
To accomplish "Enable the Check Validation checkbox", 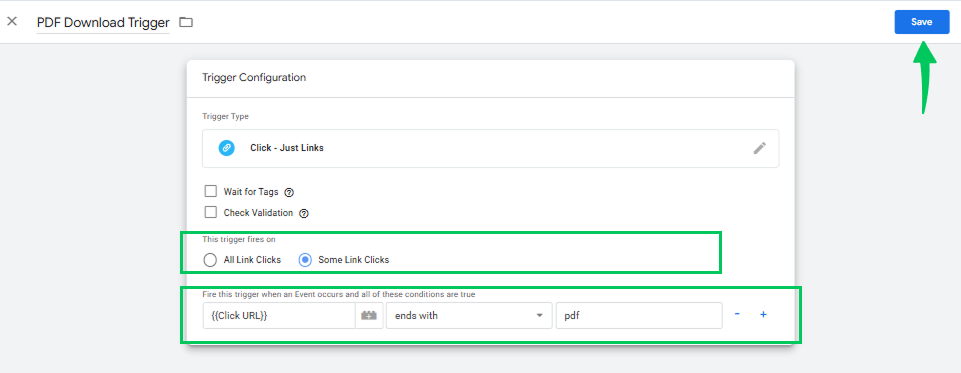I will click(211, 213).
